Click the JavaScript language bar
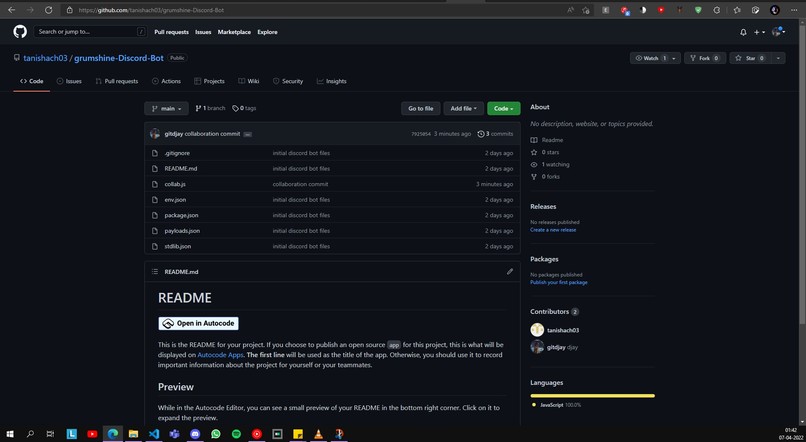Viewport: 806px width, 442px height. pos(593,396)
